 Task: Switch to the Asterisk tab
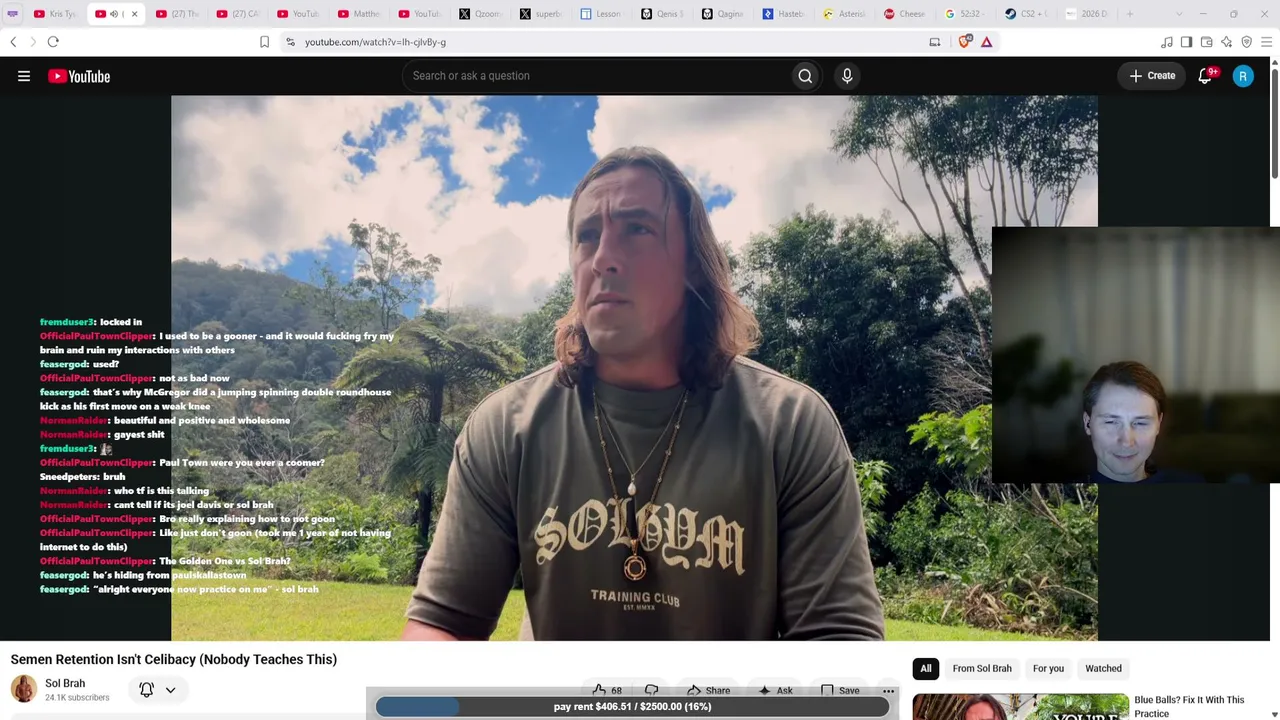click(x=845, y=14)
